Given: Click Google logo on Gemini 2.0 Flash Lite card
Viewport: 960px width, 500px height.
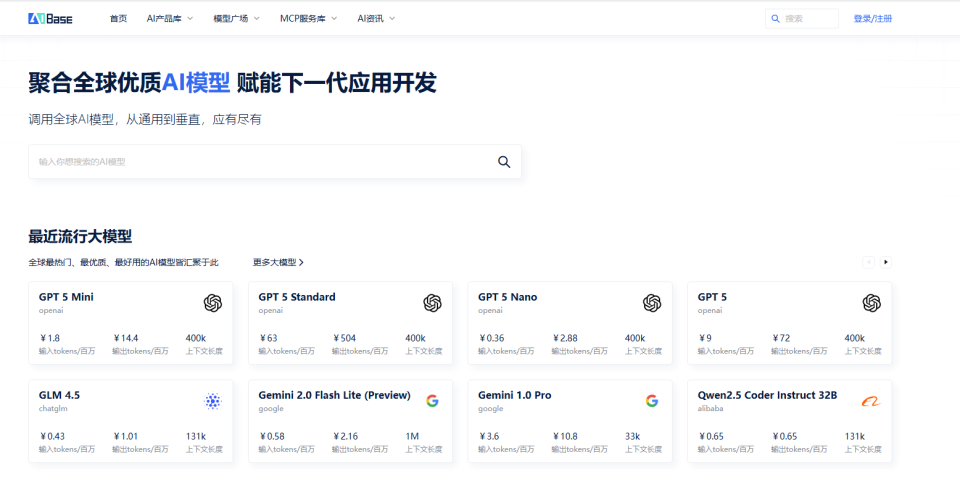Looking at the screenshot, I should [x=432, y=401].
